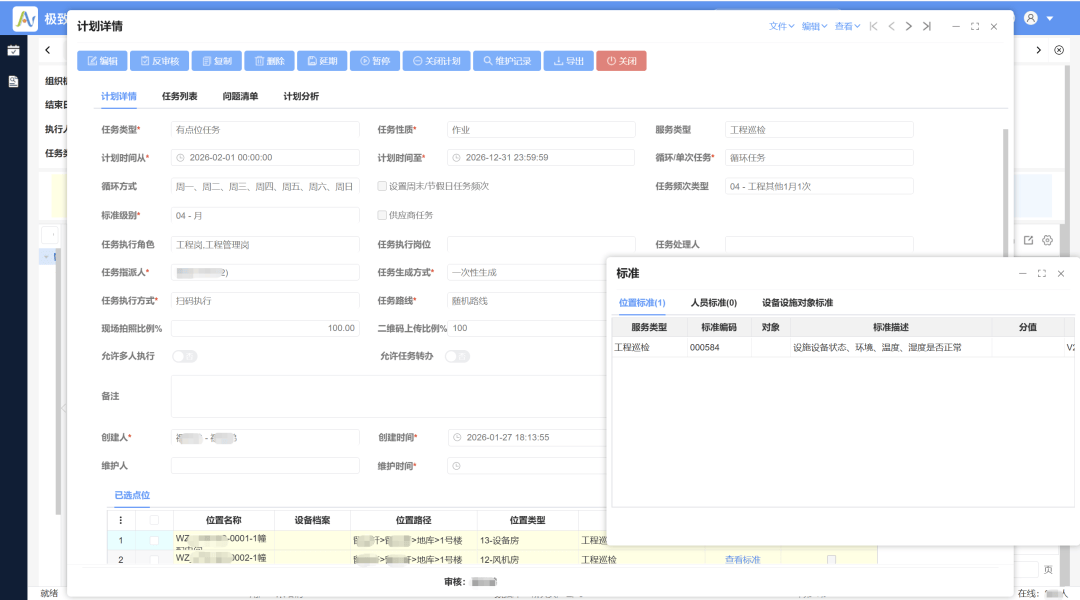The width and height of the screenshot is (1080, 600).
Task: Open the 编辑 dropdown menu in title bar
Action: 814,26
